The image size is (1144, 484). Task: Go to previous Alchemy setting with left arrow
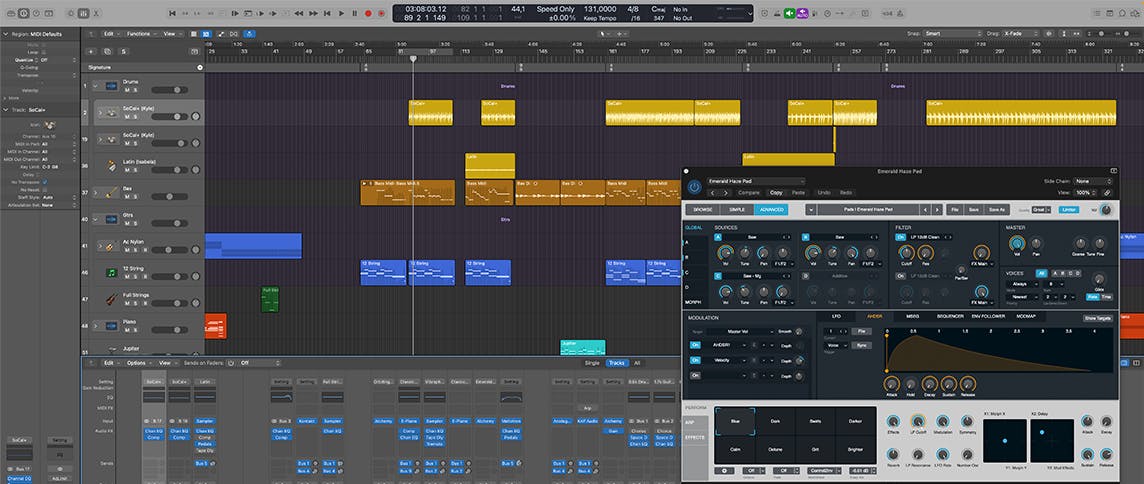click(x=713, y=193)
